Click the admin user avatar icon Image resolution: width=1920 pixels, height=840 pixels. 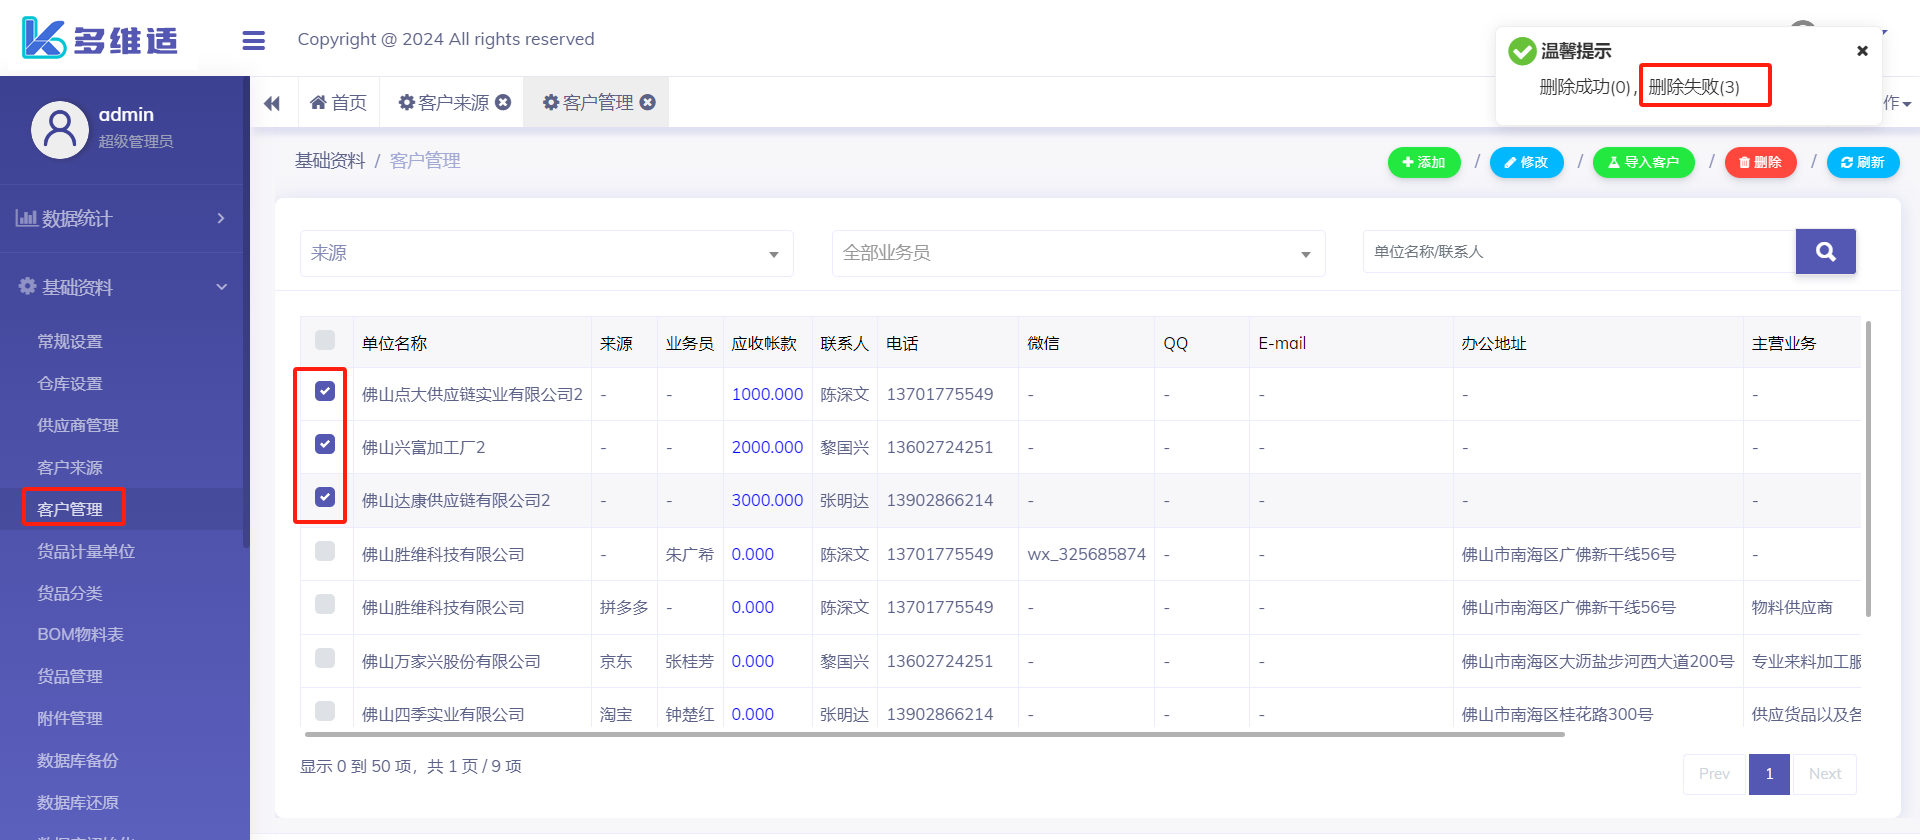tap(60, 129)
